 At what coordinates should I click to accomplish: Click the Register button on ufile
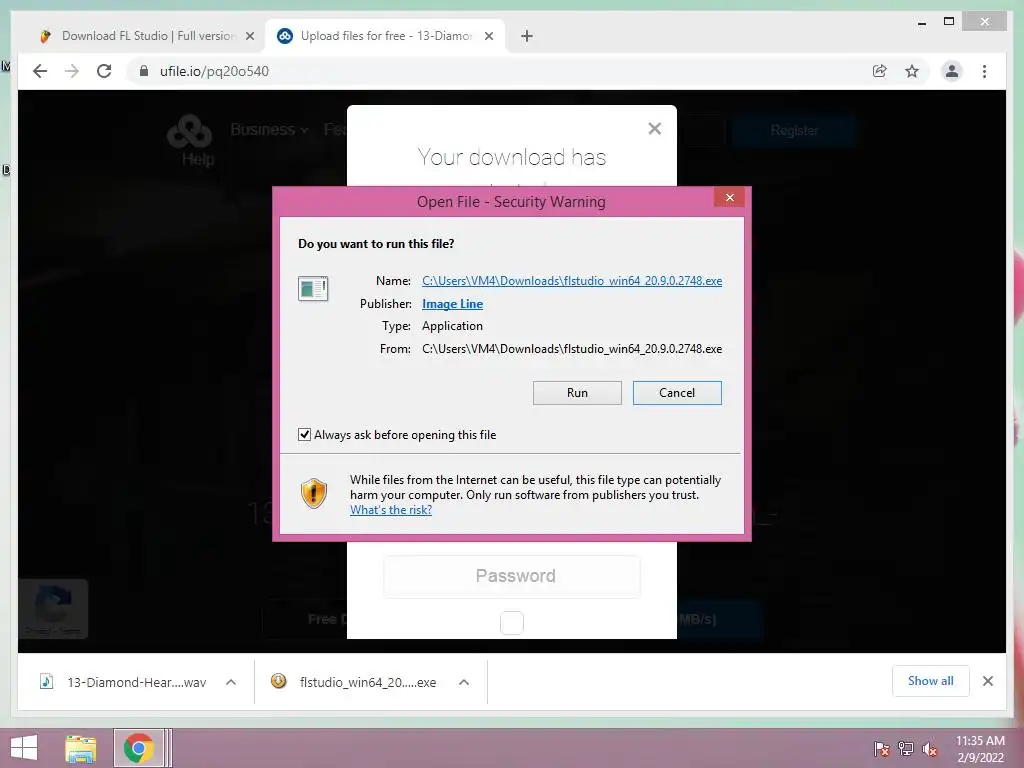click(794, 131)
